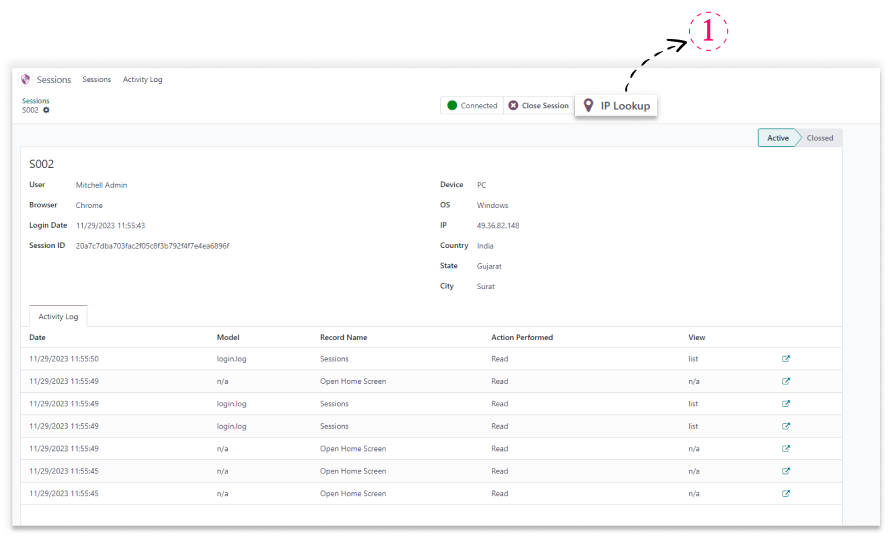Select the Activity Log tab

(58, 316)
